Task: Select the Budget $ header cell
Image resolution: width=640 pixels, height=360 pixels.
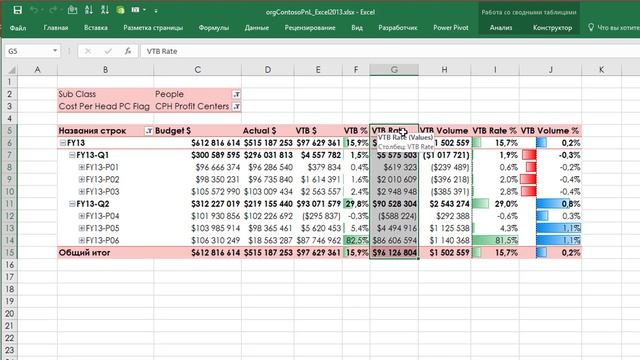Action: [197, 131]
